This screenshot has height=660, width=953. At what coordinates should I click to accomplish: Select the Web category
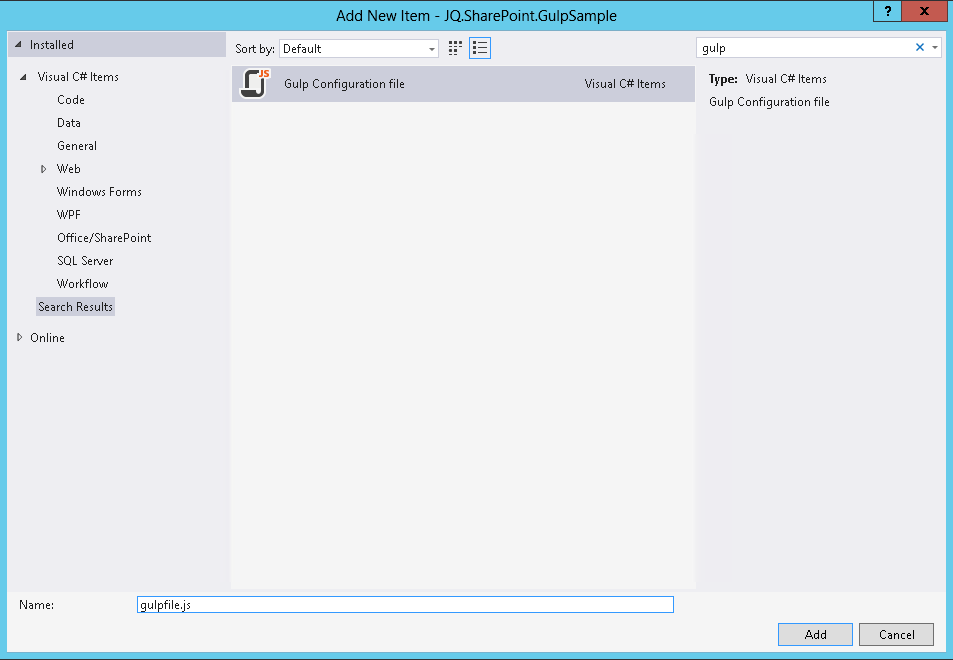point(69,169)
